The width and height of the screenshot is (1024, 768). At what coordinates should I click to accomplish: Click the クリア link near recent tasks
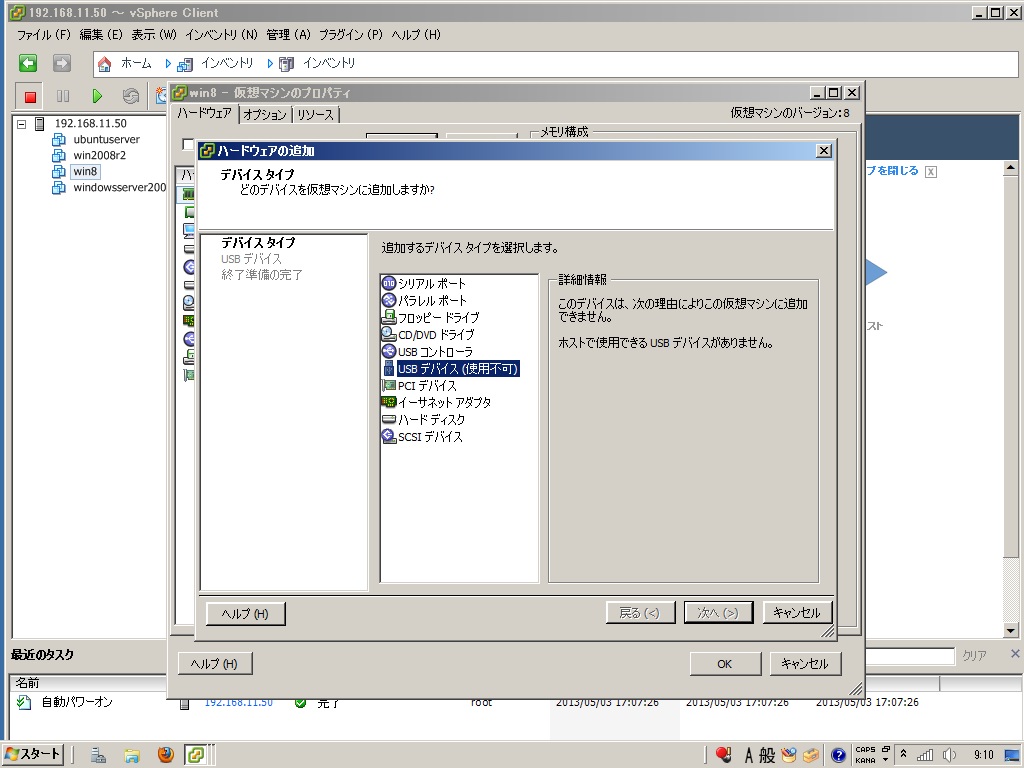pyautogui.click(x=974, y=655)
